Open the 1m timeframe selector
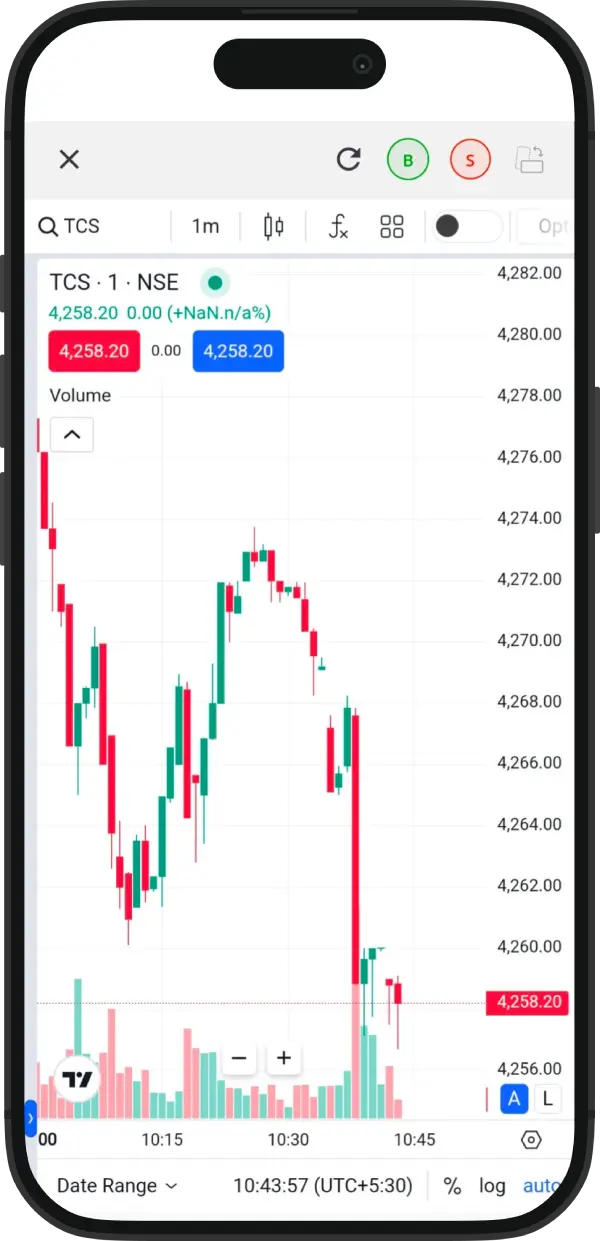Screen dimensions: 600x1241 [206, 226]
